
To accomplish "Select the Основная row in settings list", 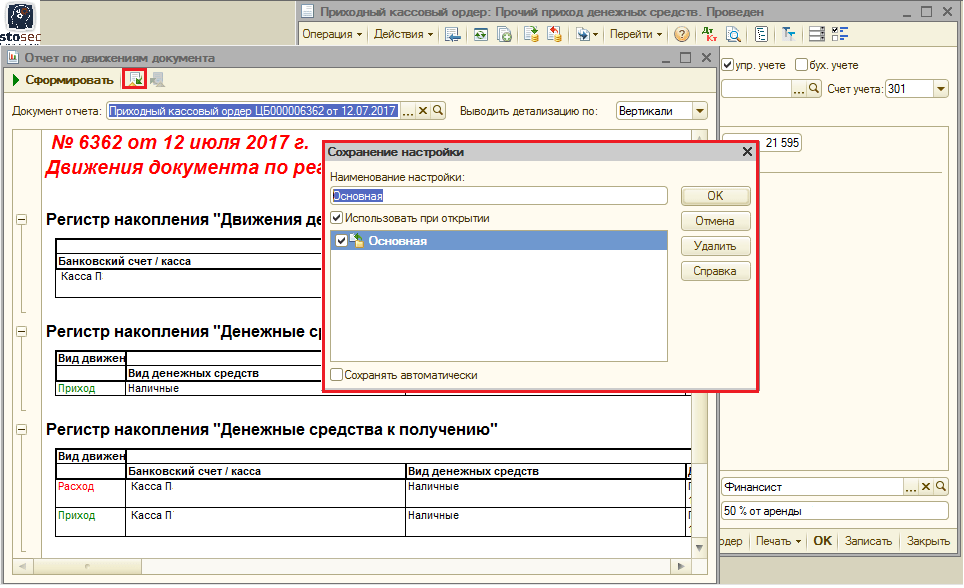I will (x=499, y=241).
